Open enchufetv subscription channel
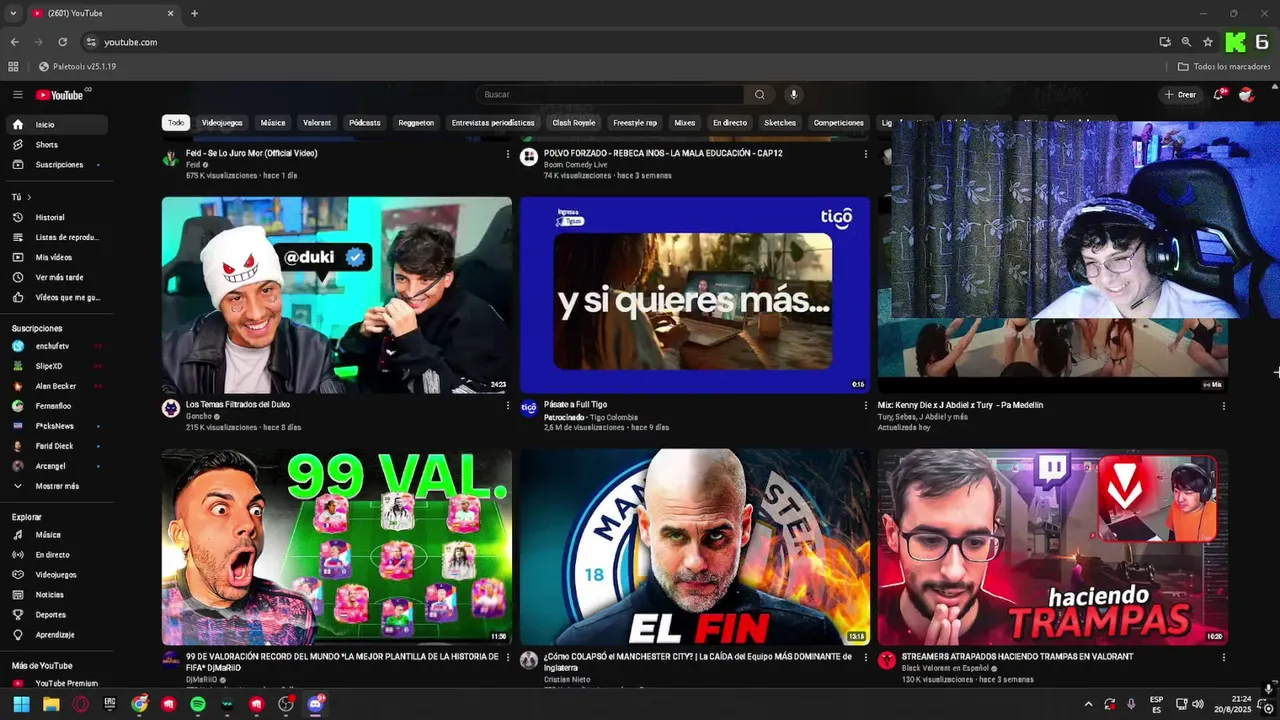This screenshot has width=1280, height=720. pyautogui.click(x=57, y=346)
